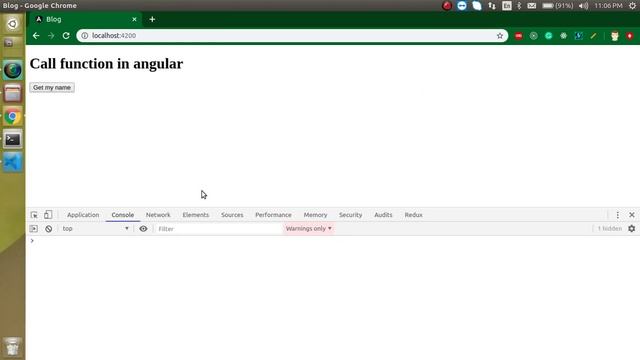Screen dimensions: 640x360
Task: Open the Warnings only log level dropdown
Action: (x=309, y=229)
